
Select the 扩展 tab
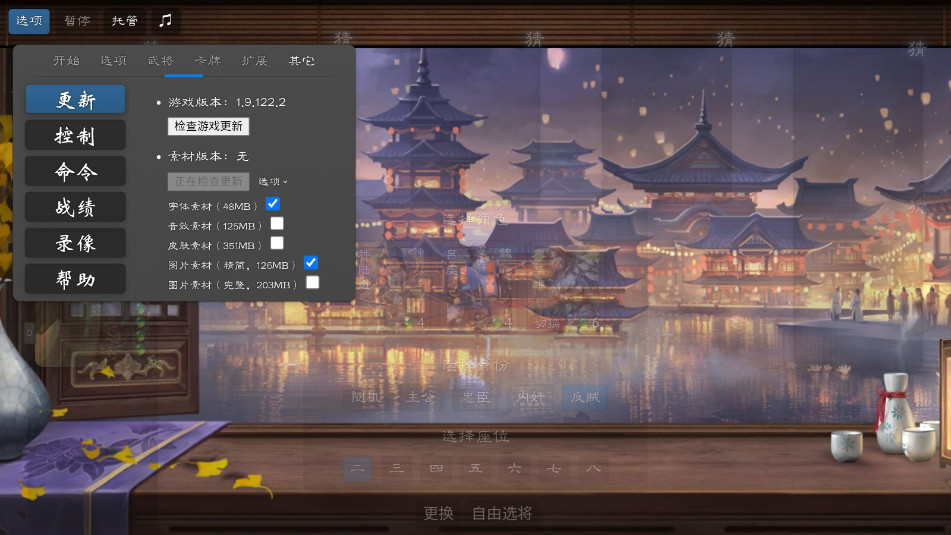click(x=254, y=61)
